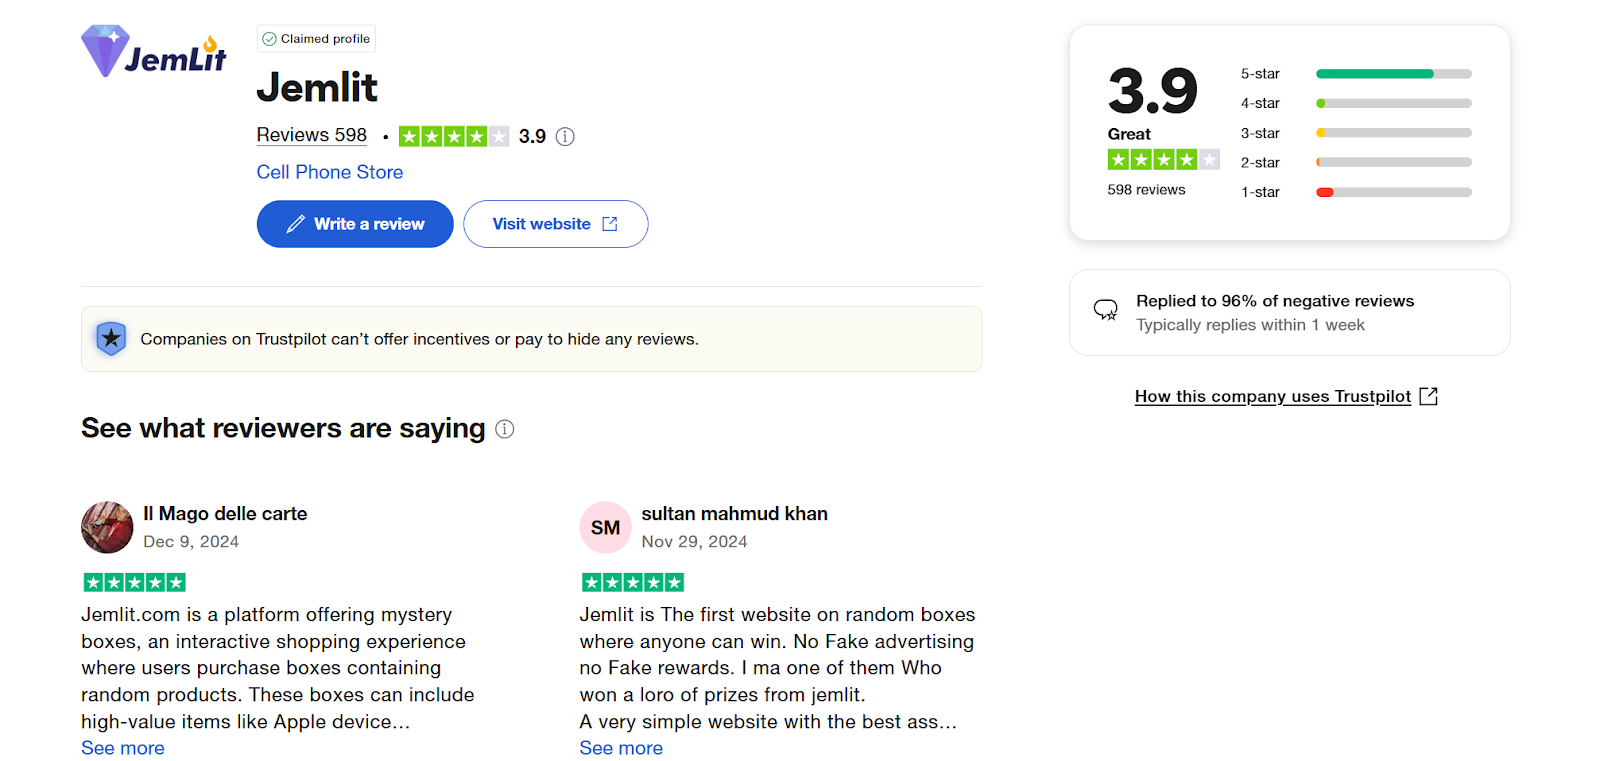Click Il Mago delle carte avatar
Screen dimensions: 1600x761
pos(107,527)
